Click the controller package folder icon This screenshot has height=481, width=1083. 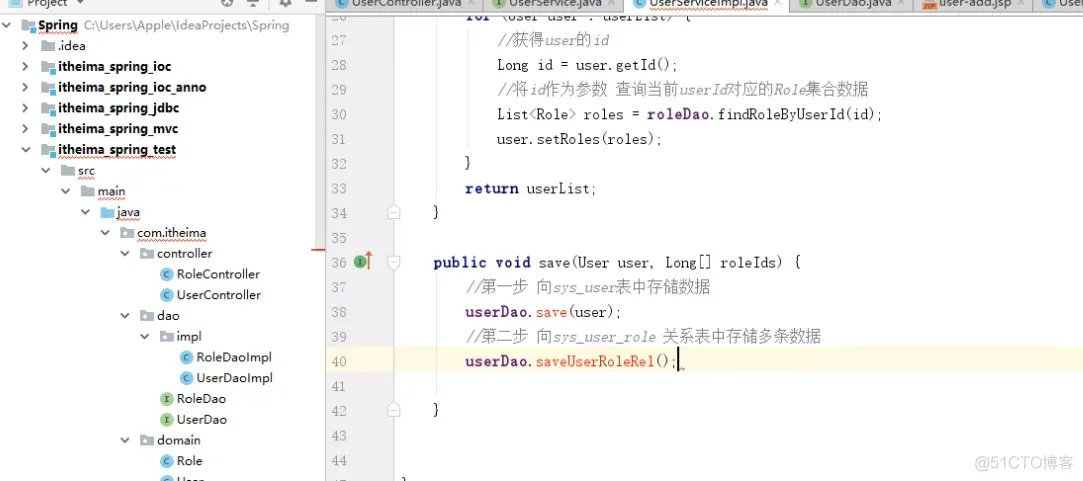(x=146, y=254)
